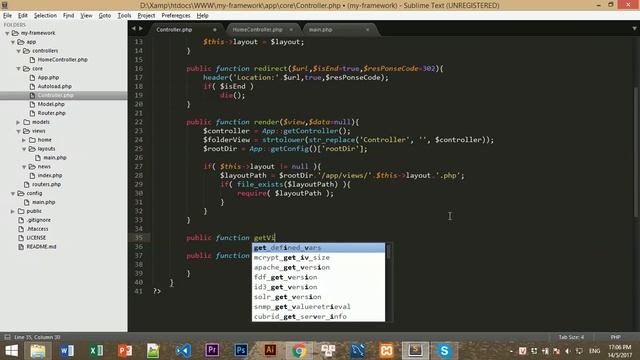Open XAMPP control panel taskbar icon

386,351
